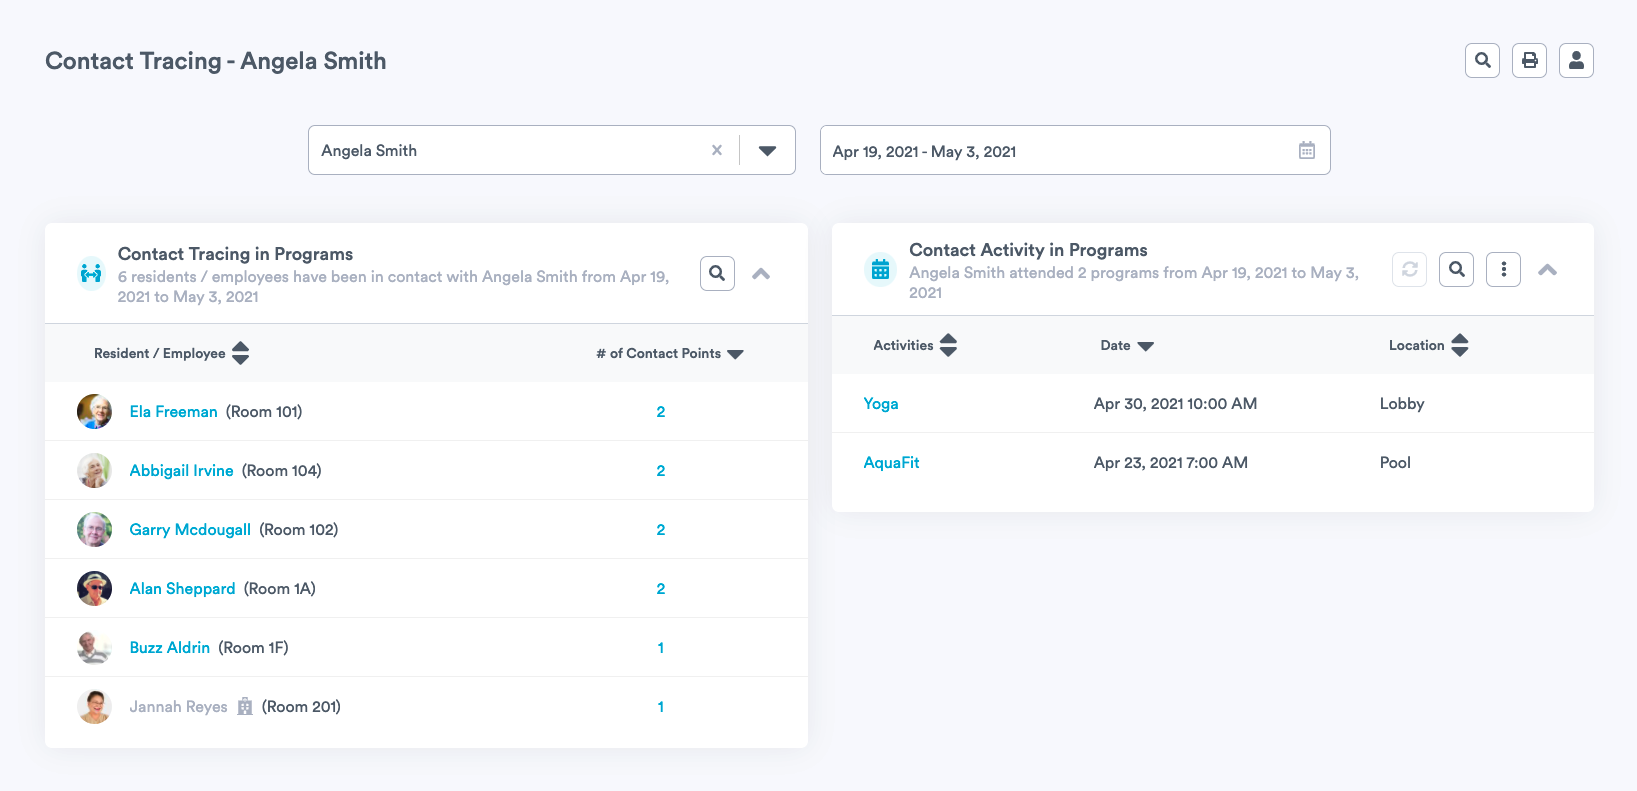
Task: Open the Yoga activity link
Action: coord(880,404)
